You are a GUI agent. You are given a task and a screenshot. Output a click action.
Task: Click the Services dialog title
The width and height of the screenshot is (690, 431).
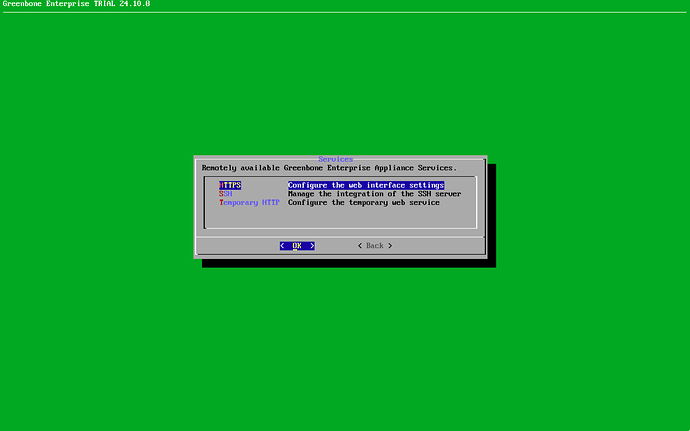point(336,159)
